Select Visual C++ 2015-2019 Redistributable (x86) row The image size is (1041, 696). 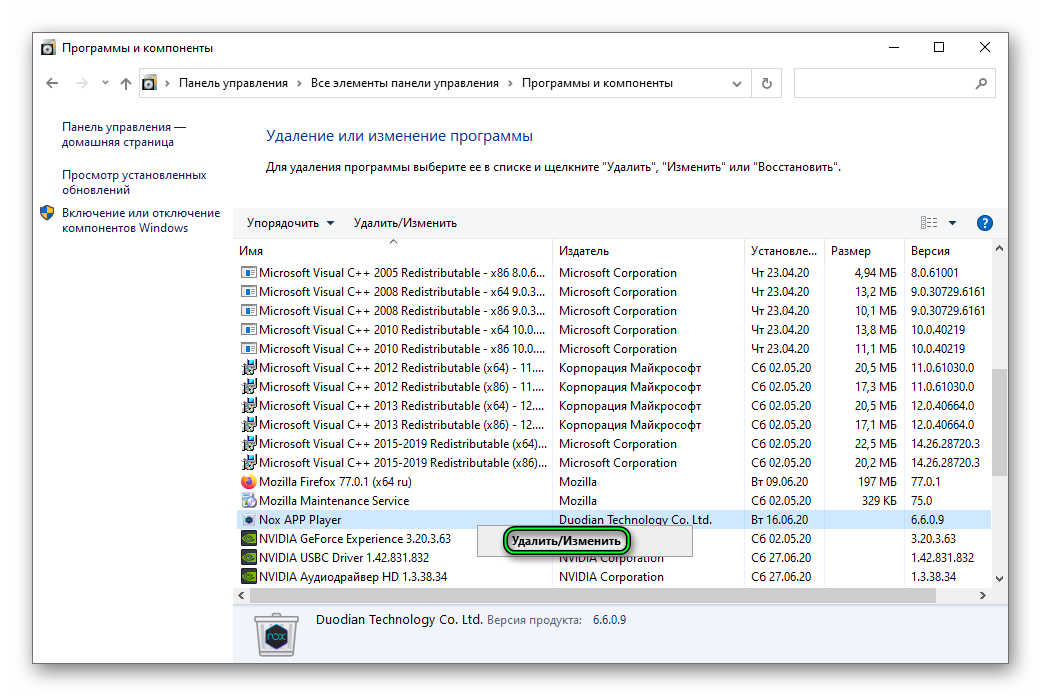click(x=613, y=463)
